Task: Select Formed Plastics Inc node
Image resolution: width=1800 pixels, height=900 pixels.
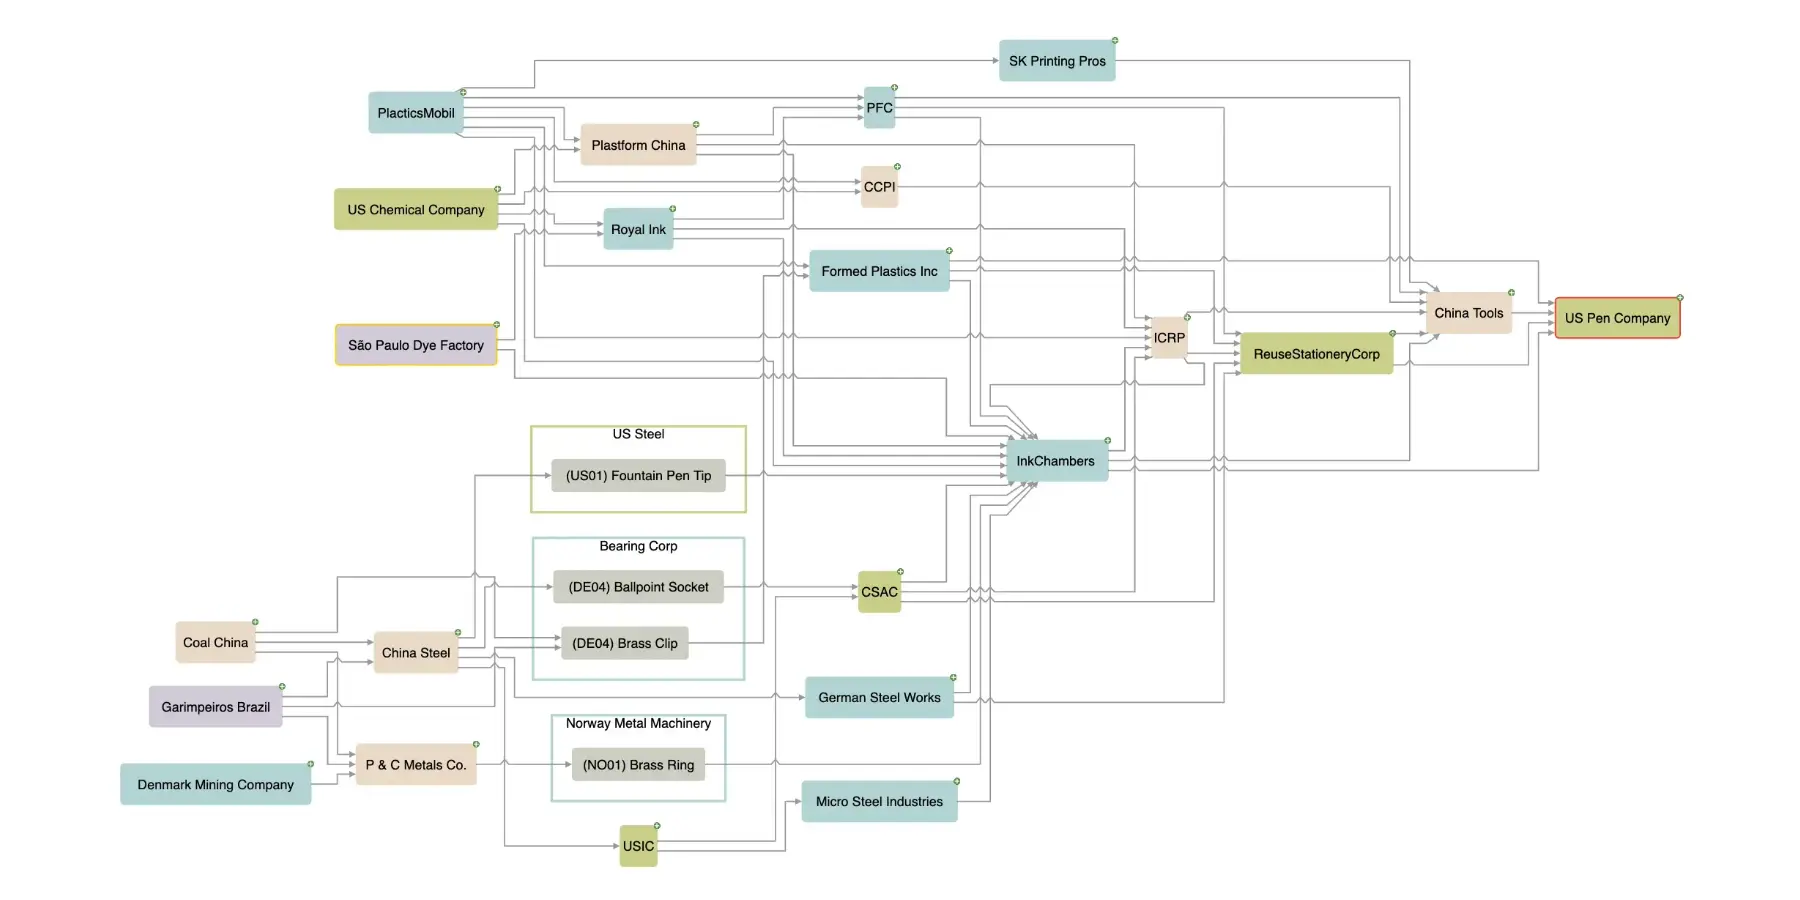Action: (879, 271)
